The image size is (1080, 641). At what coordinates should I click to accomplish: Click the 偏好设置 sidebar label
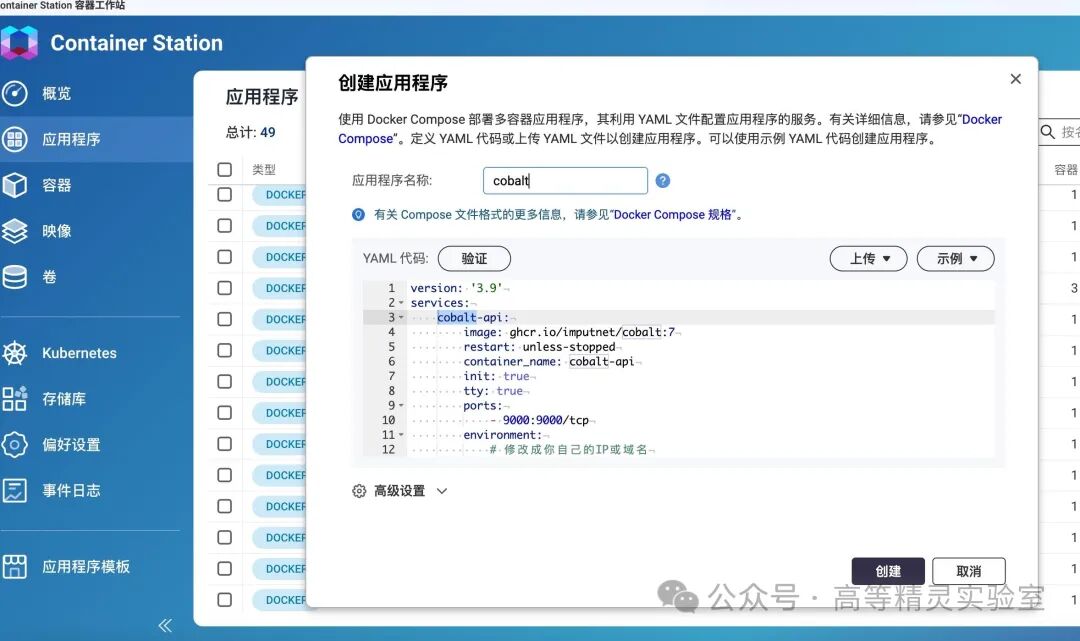pyautogui.click(x=71, y=445)
